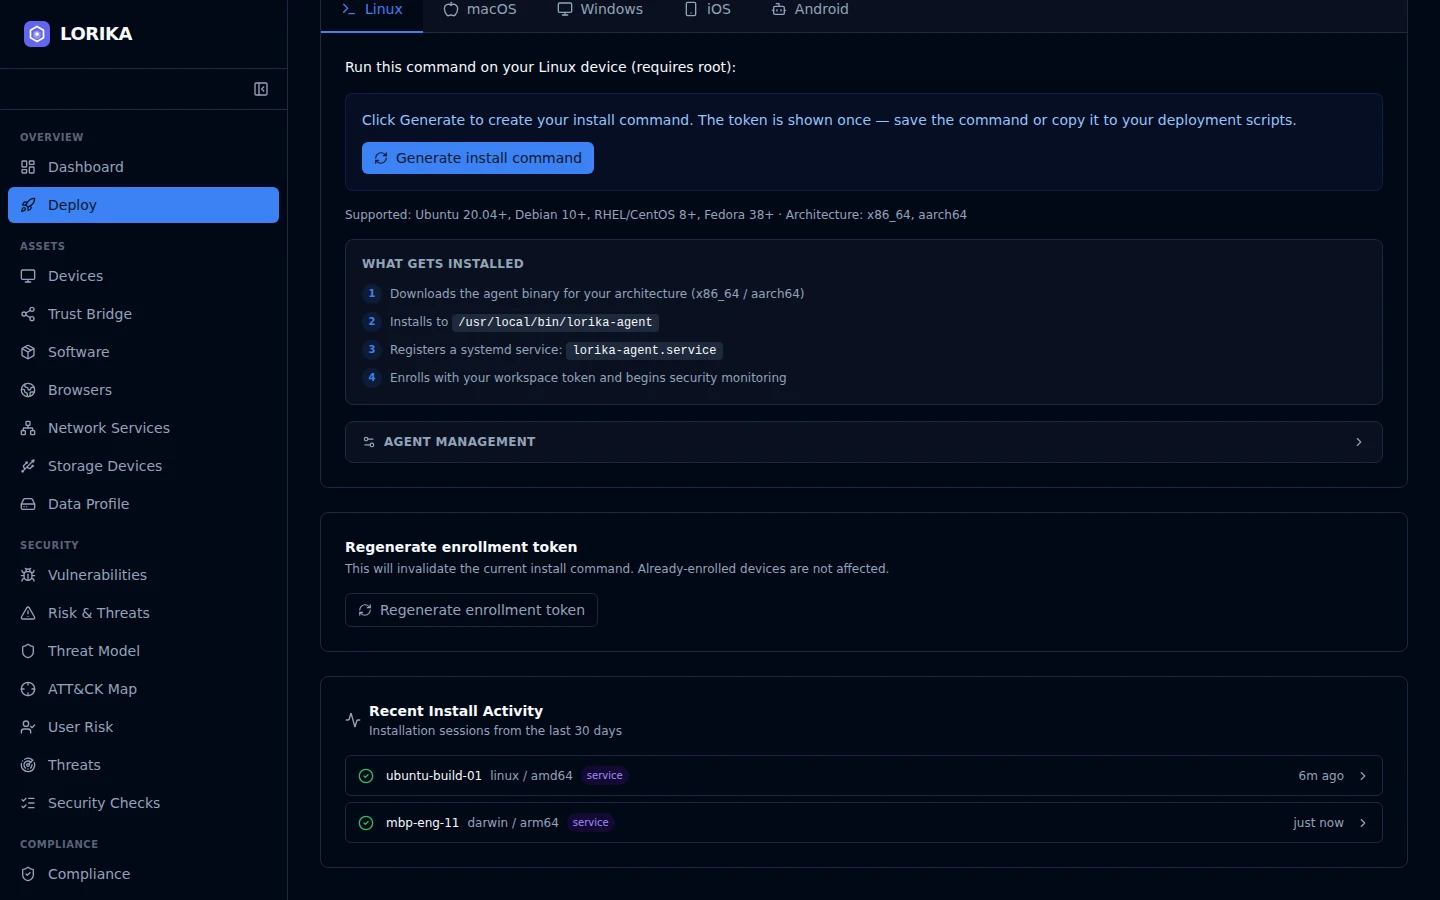Screen dimensions: 1440x900
Task: Click the 'just now' timestamp
Action: [1318, 823]
